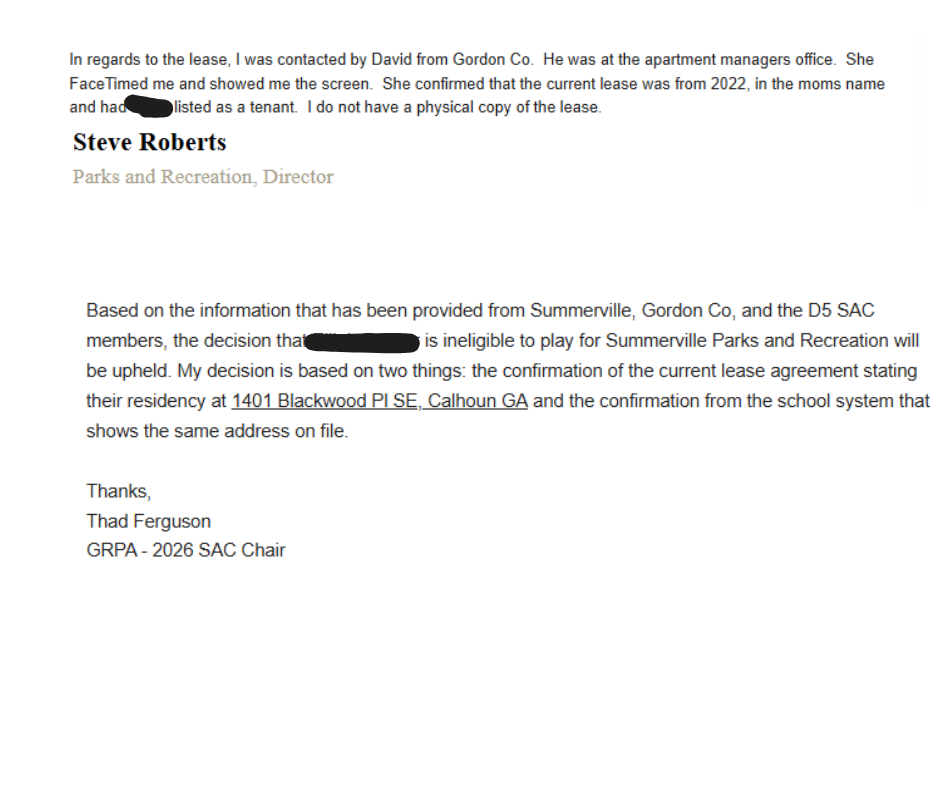Open the 1401 Blackwood Pl SE address link

pyautogui.click(x=379, y=402)
